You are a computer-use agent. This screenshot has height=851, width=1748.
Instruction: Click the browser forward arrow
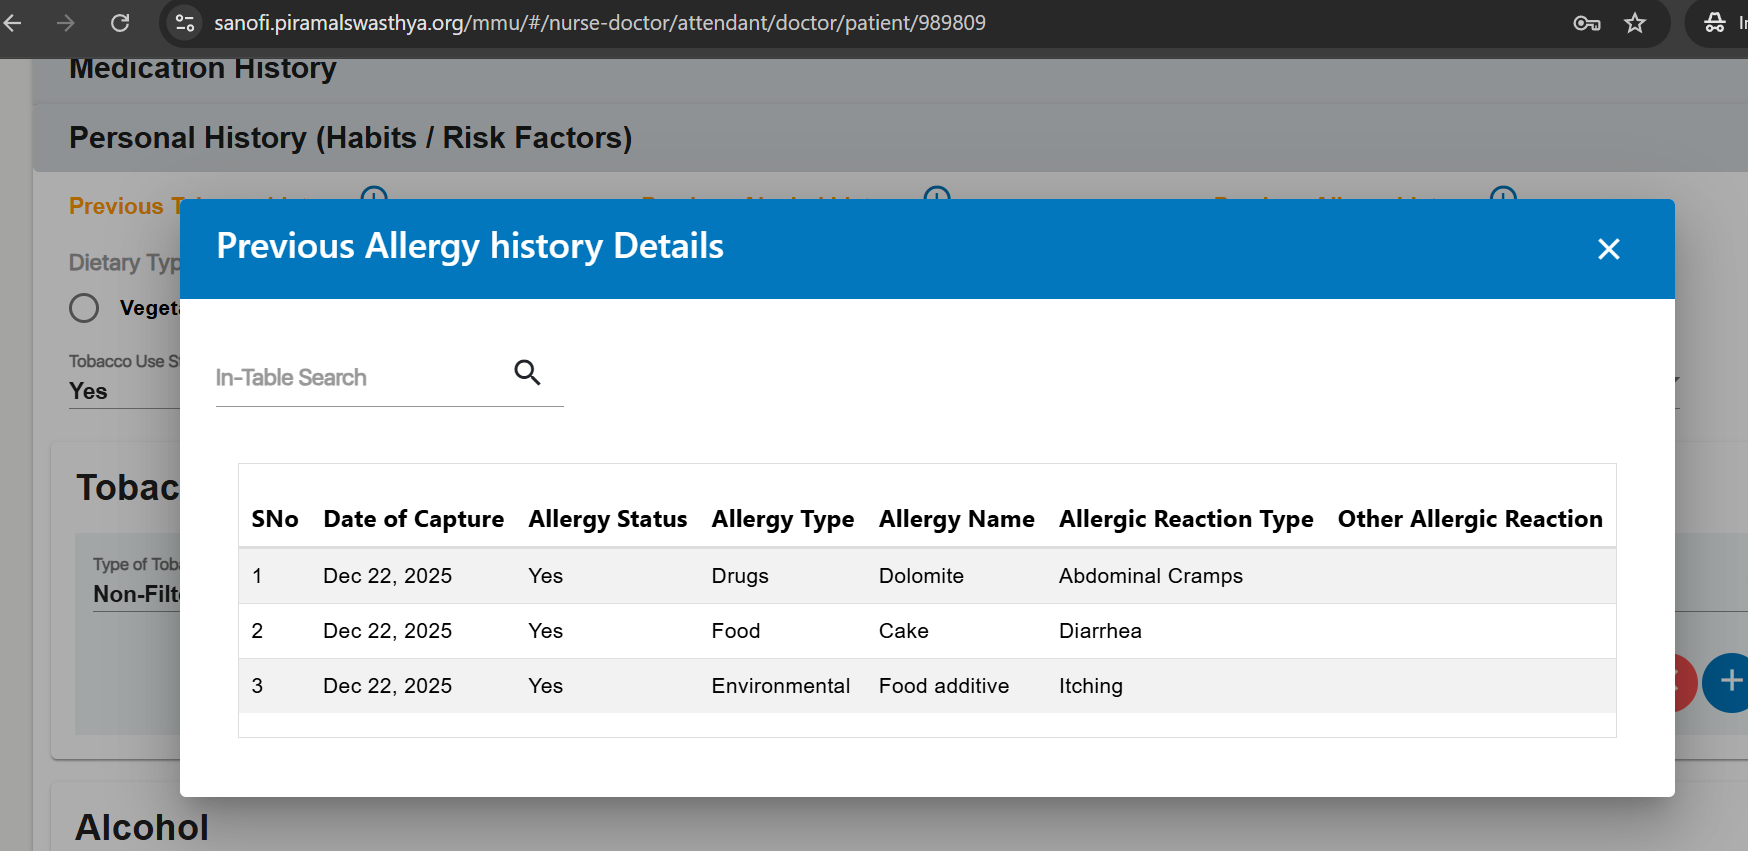pos(66,23)
